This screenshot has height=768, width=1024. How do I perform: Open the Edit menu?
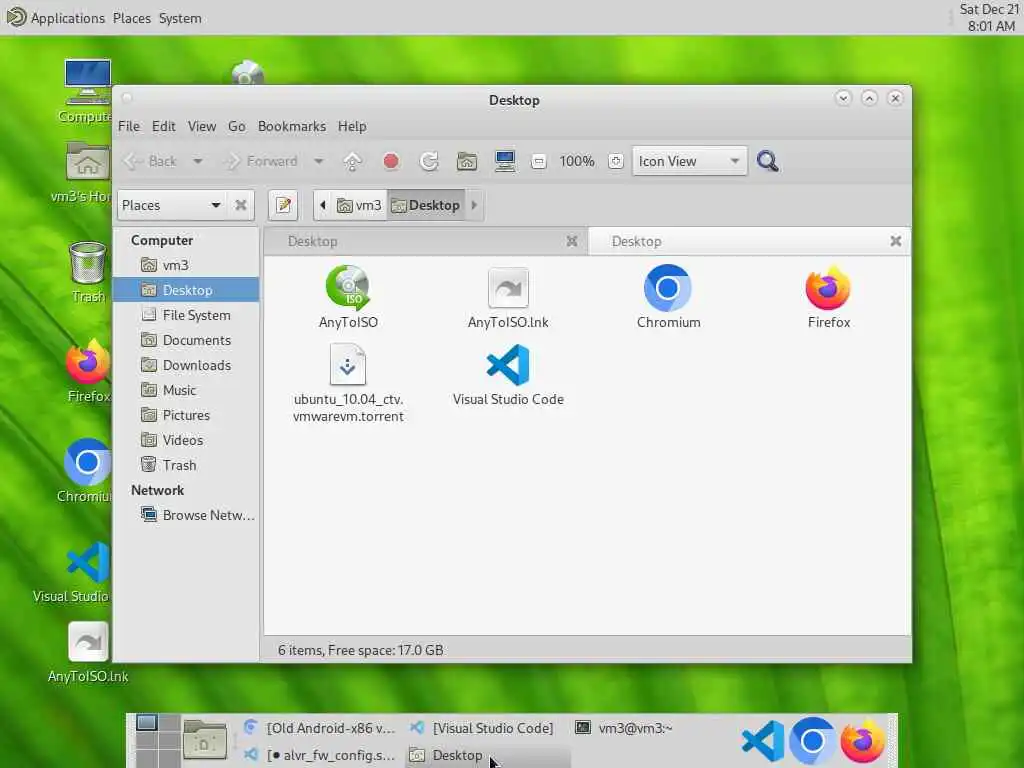[x=163, y=126]
